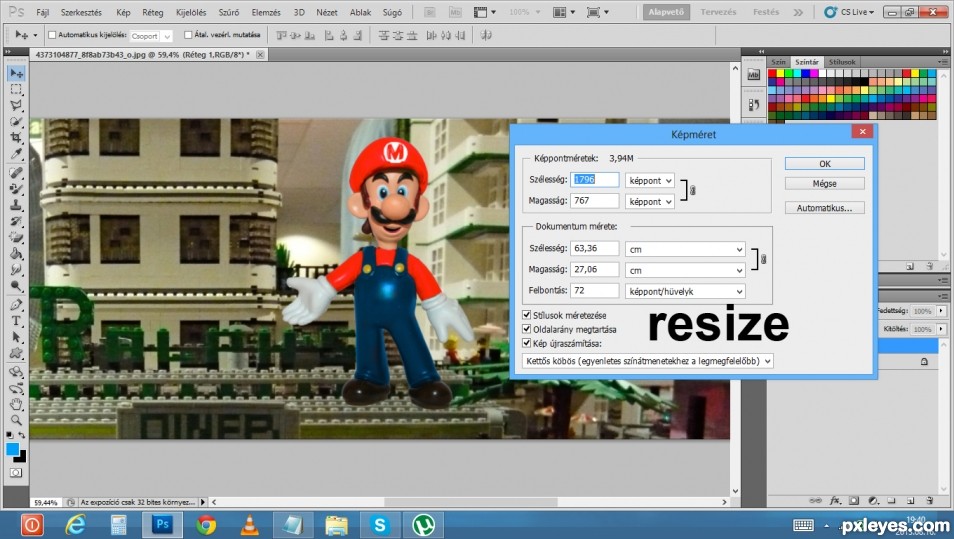Click the Automatikus... button

(x=824, y=208)
